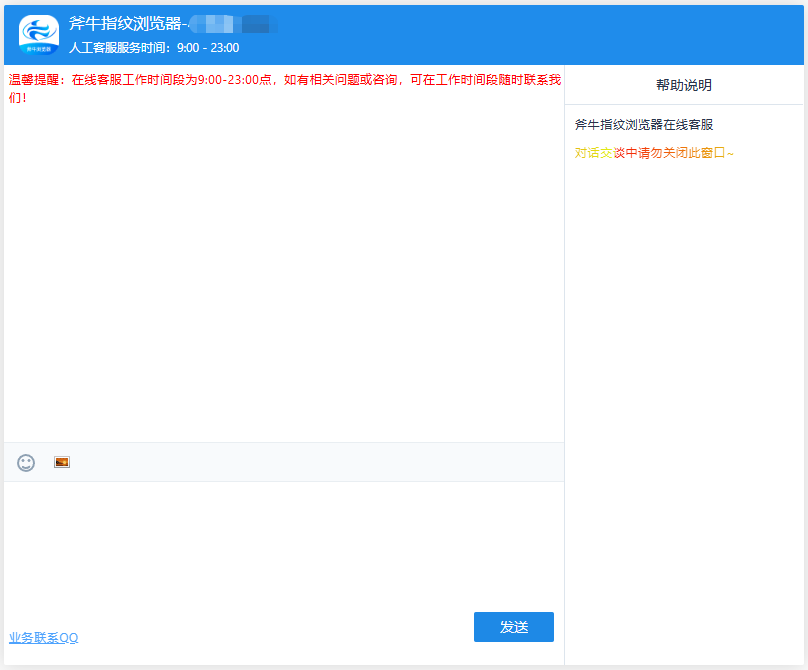Click the picture upload icon to send an image
Viewport: 808px width, 670px height.
click(61, 463)
